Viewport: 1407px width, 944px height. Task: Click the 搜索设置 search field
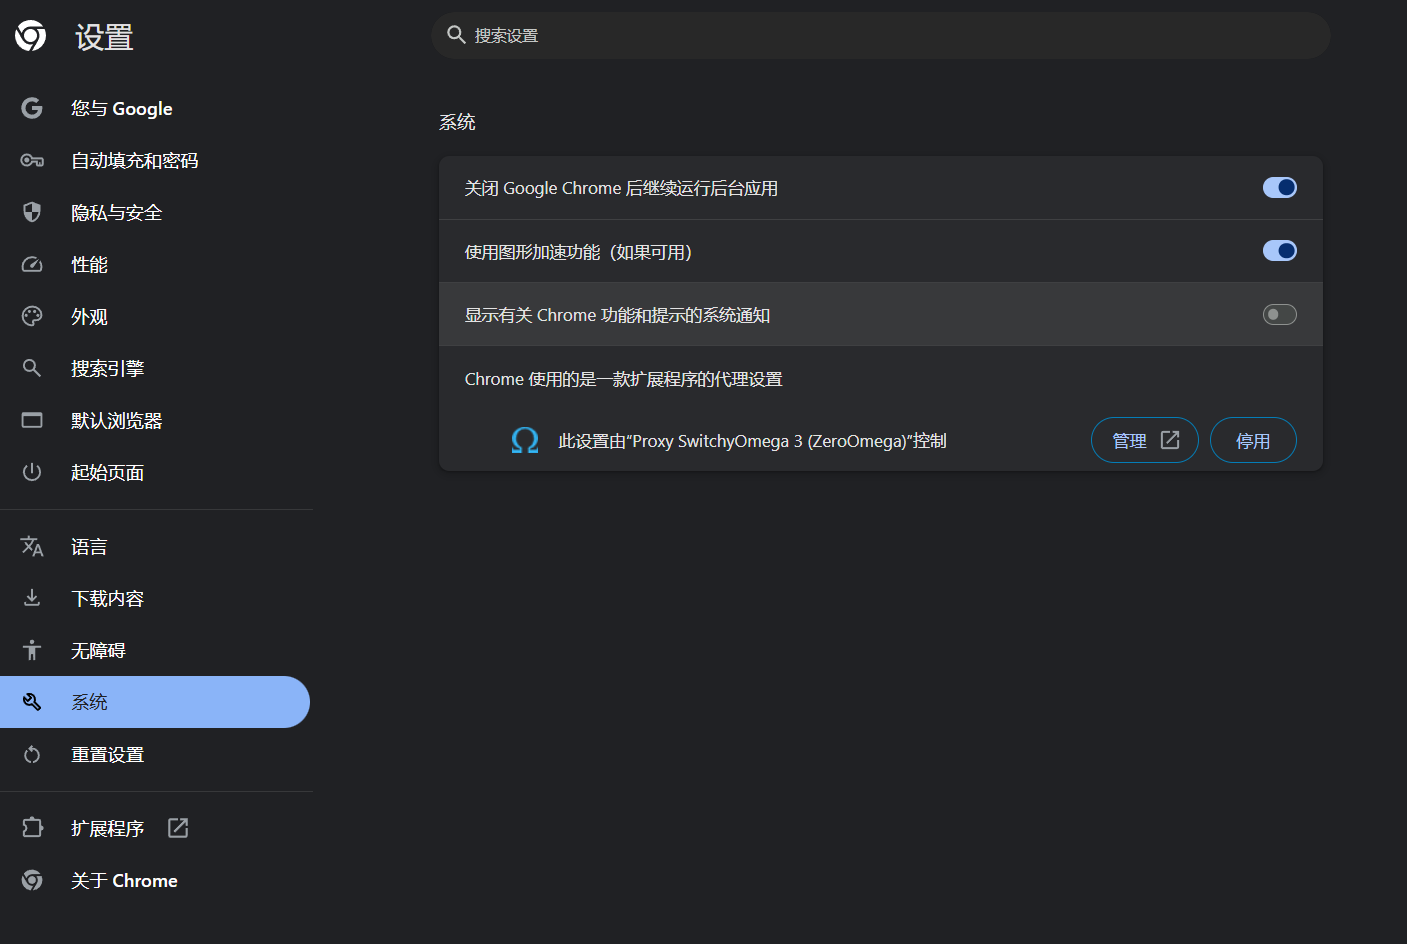[881, 35]
